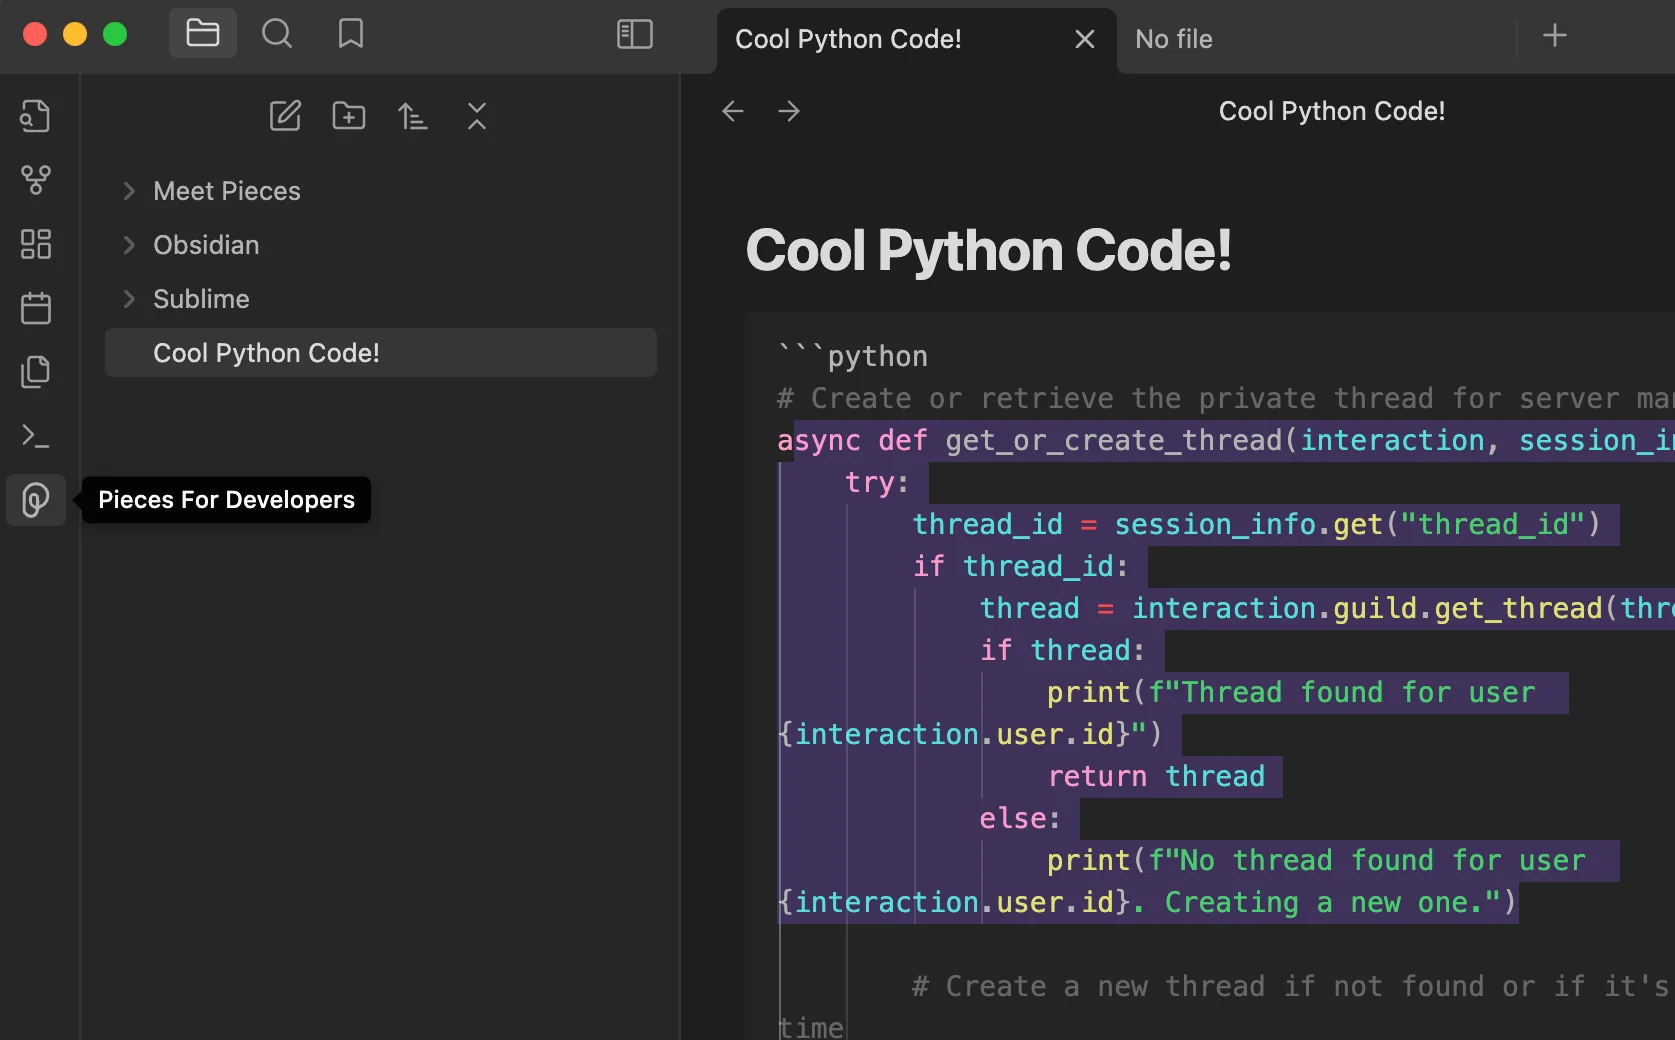Open the quick switcher ribbon icon
Viewport: 1675px width, 1040px height.
tap(36, 116)
